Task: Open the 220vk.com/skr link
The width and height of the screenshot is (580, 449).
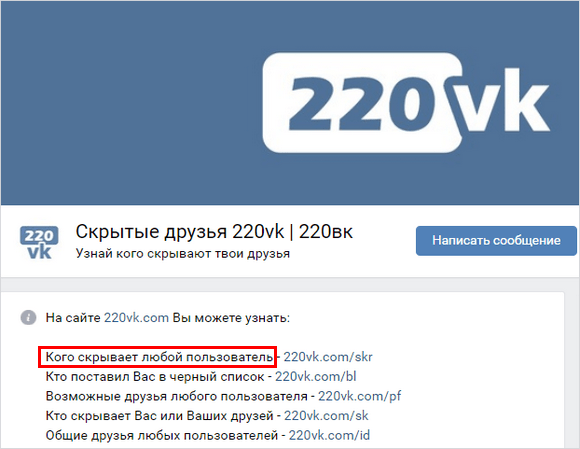Action: click(328, 357)
